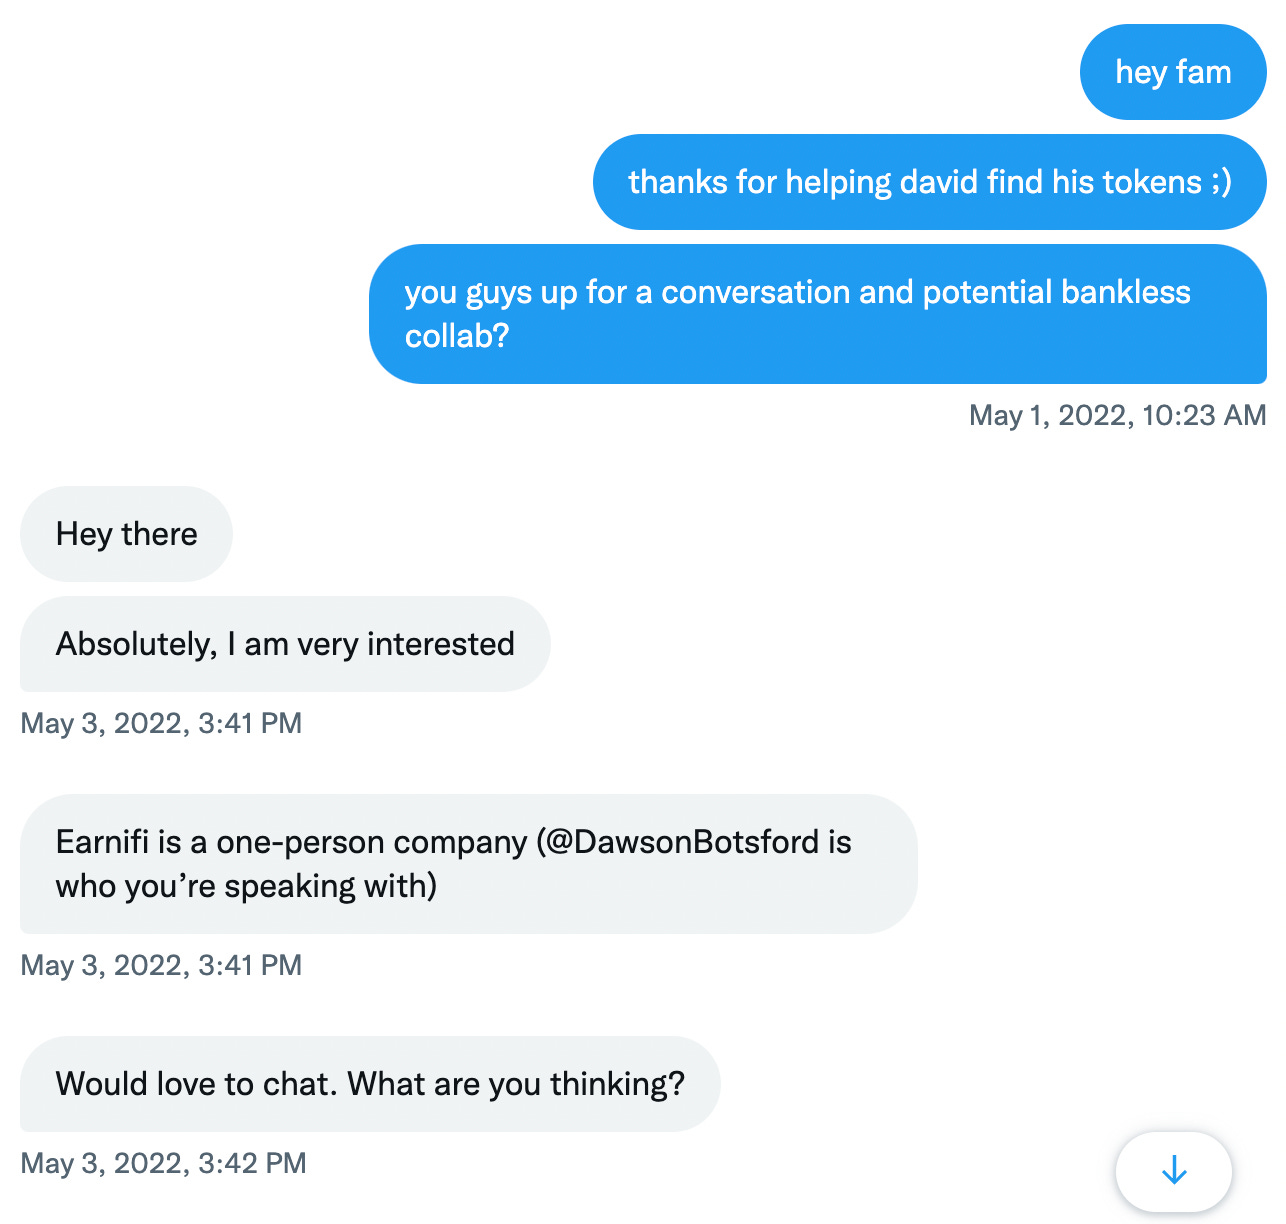1286x1224 pixels.
Task: Click "who you're speaking with)" text line
Action: pyautogui.click(x=246, y=886)
